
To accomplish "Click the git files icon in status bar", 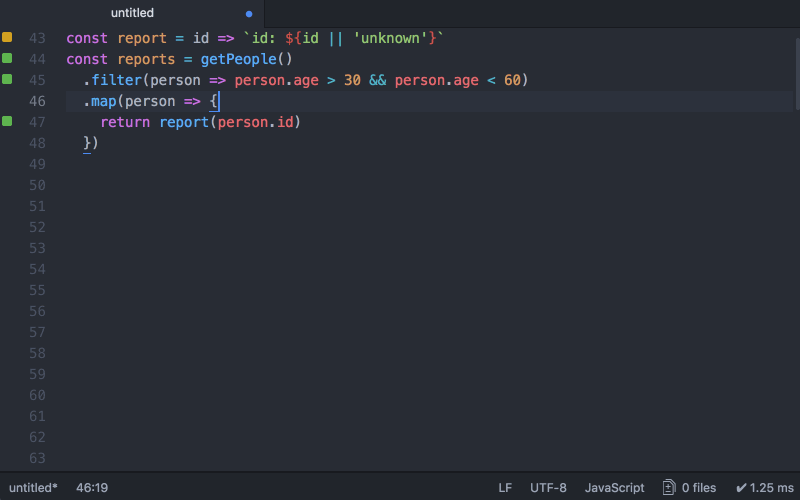I will pyautogui.click(x=669, y=488).
